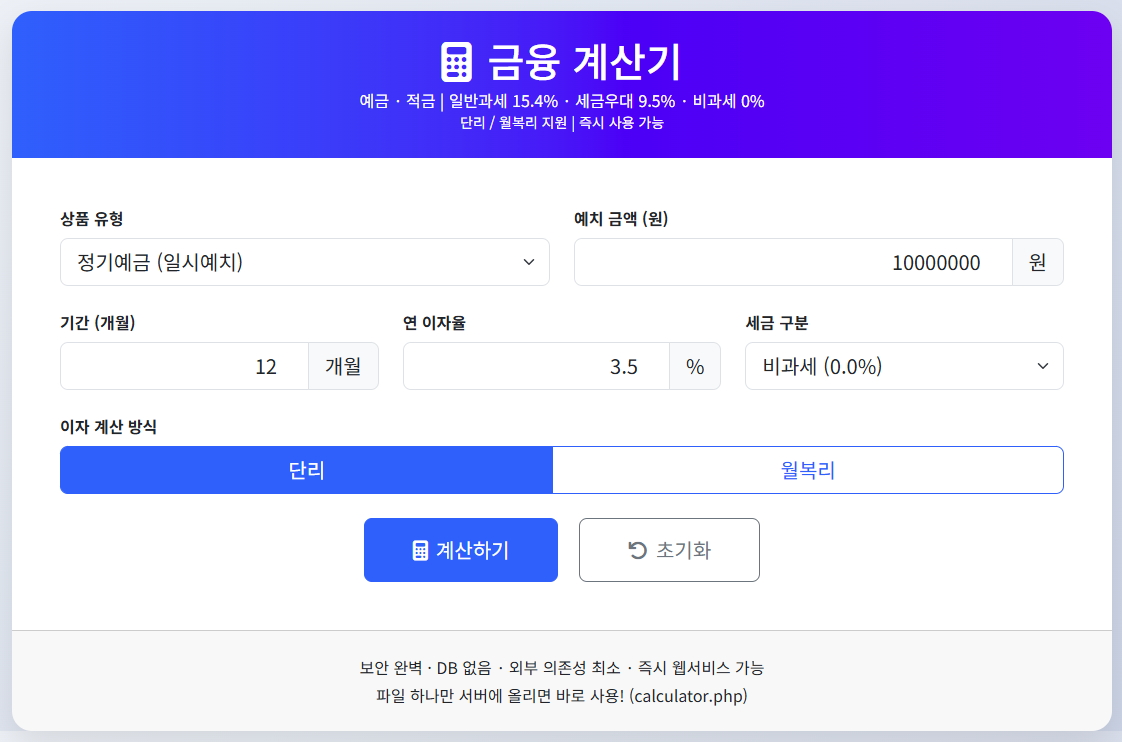The image size is (1122, 742).
Task: Click the 금융 계산기 header title
Action: 584,62
